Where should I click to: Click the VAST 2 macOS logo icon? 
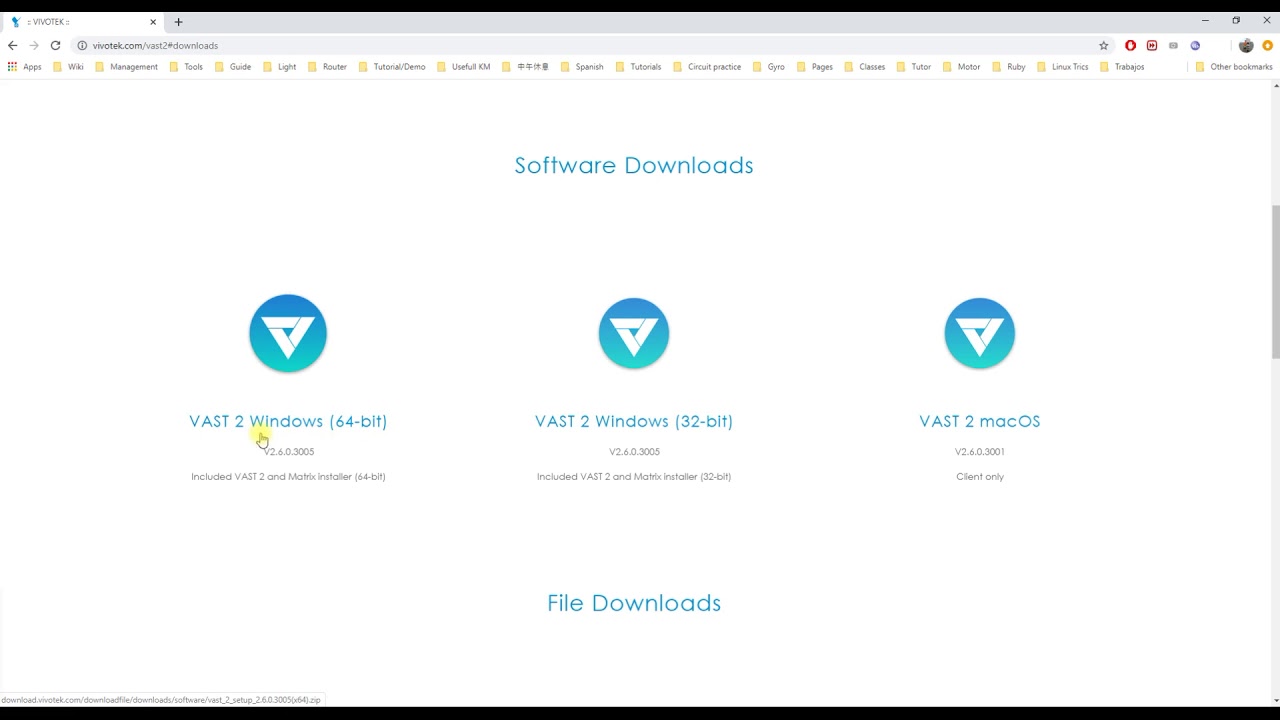point(980,333)
